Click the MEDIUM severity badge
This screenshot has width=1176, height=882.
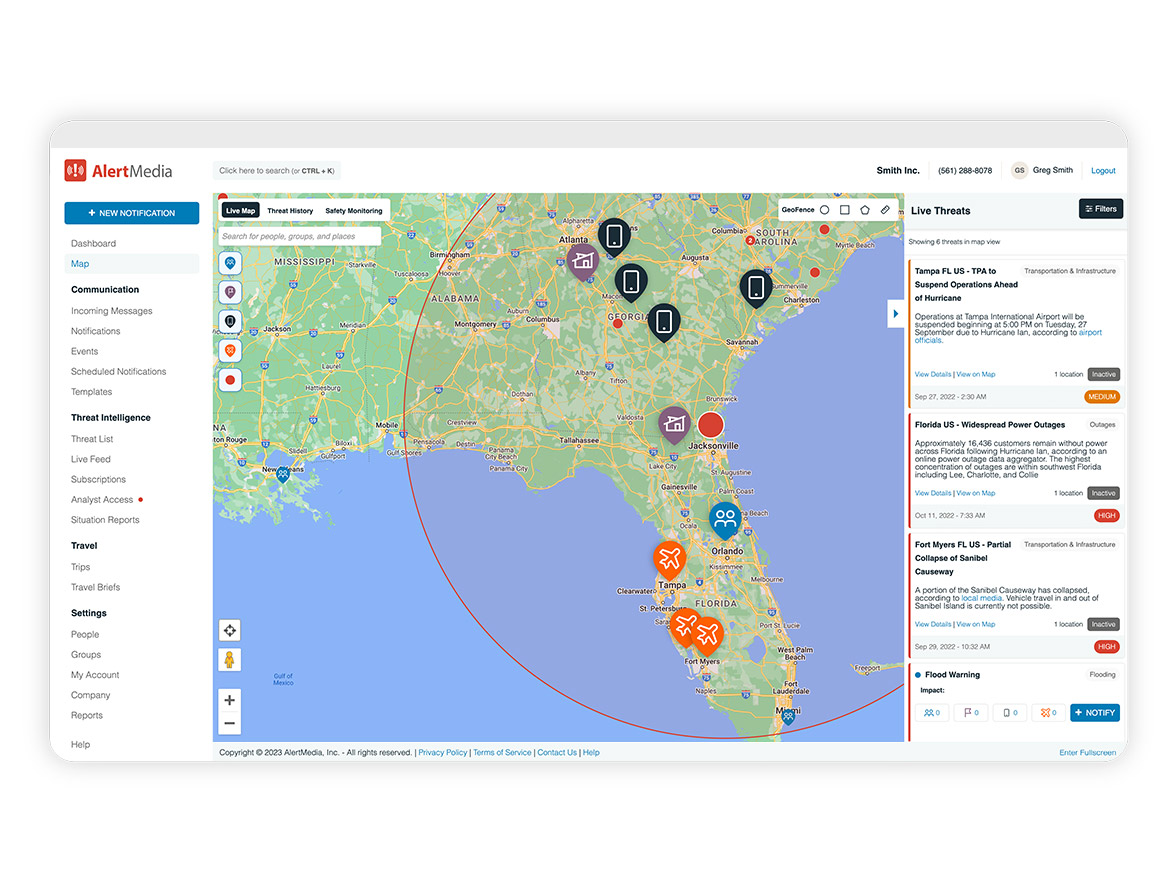[x=1102, y=397]
